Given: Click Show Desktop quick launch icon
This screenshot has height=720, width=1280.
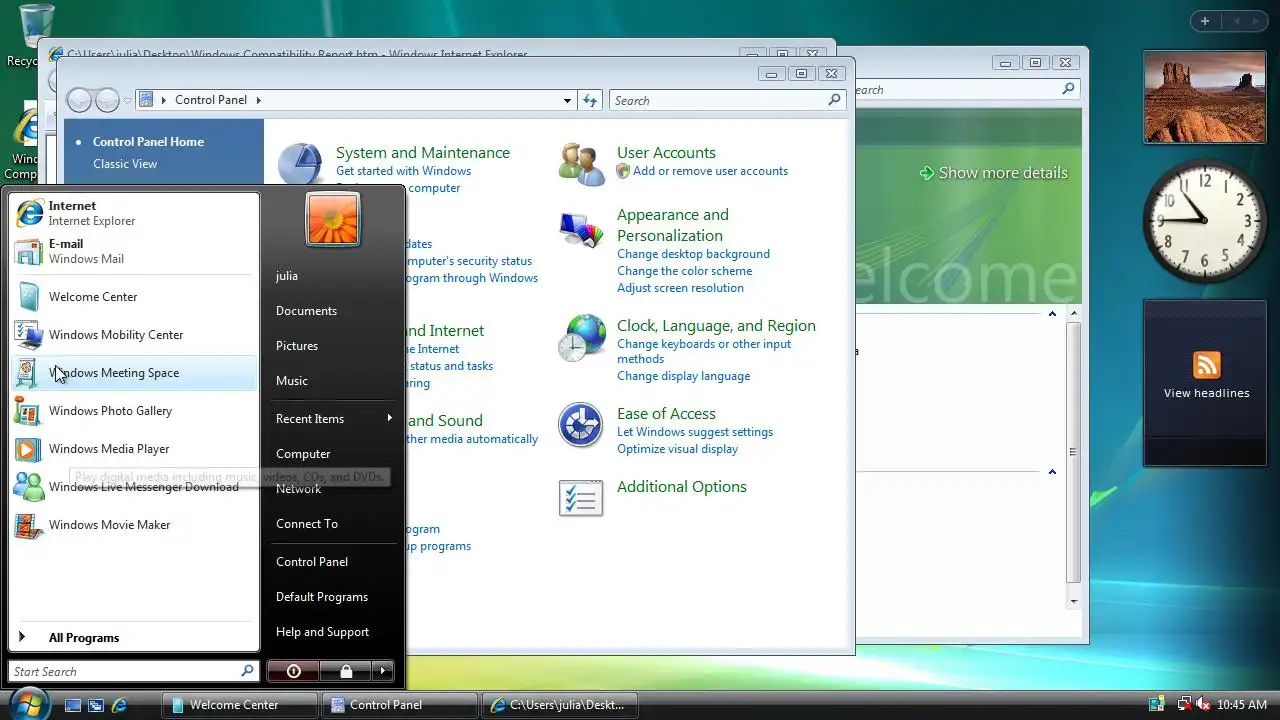Looking at the screenshot, I should pos(73,705).
